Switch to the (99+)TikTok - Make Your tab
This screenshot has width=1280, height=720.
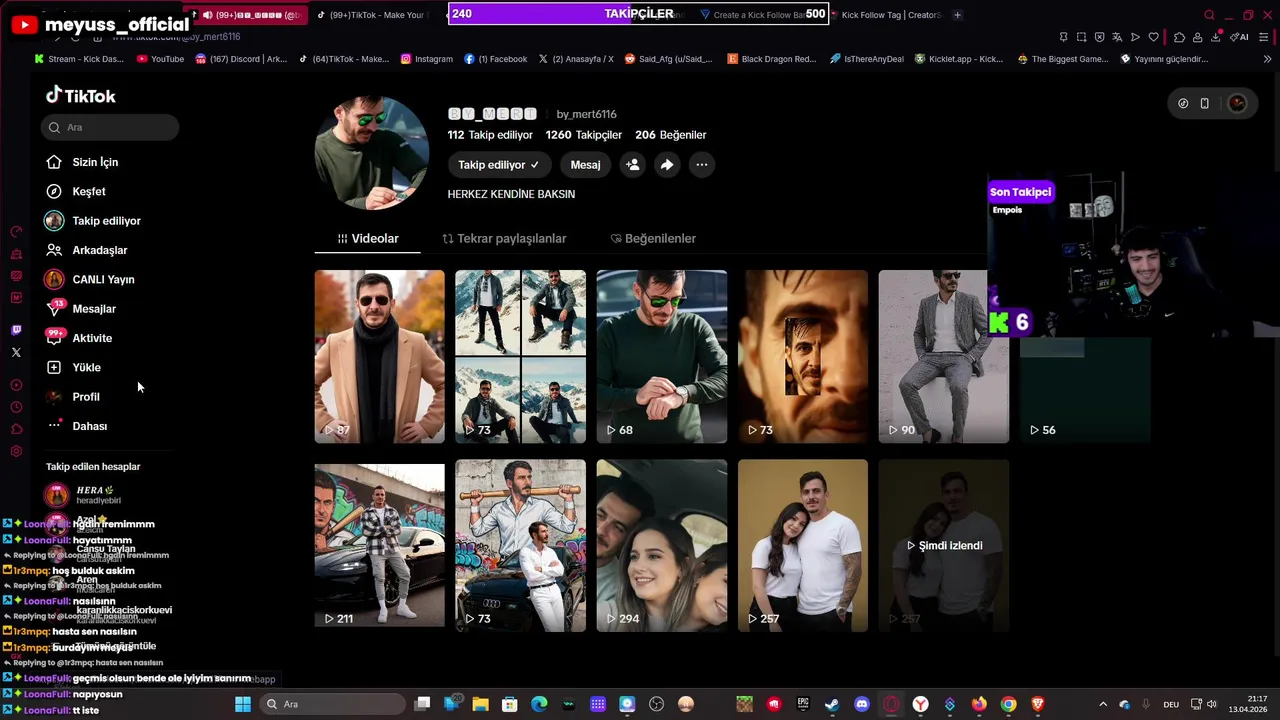pyautogui.click(x=370, y=15)
